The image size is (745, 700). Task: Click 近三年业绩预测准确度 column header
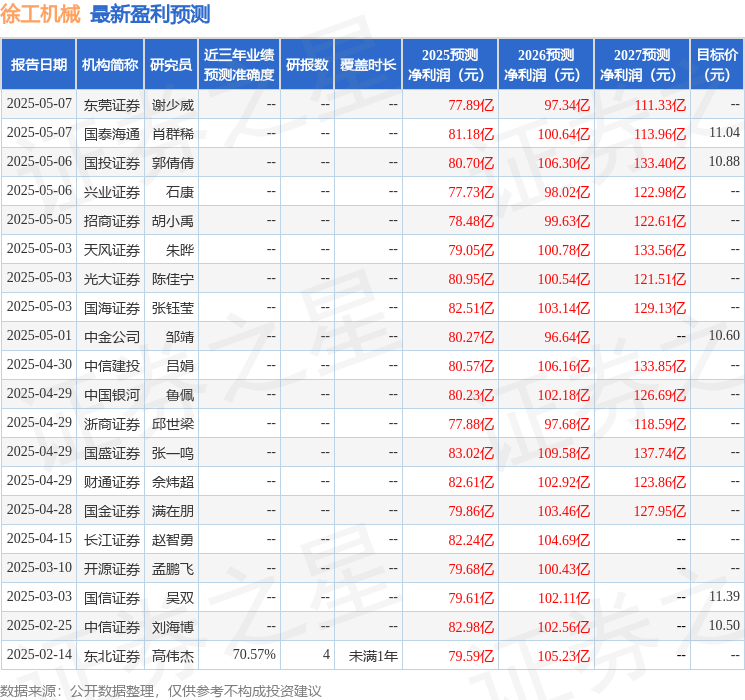pos(238,65)
